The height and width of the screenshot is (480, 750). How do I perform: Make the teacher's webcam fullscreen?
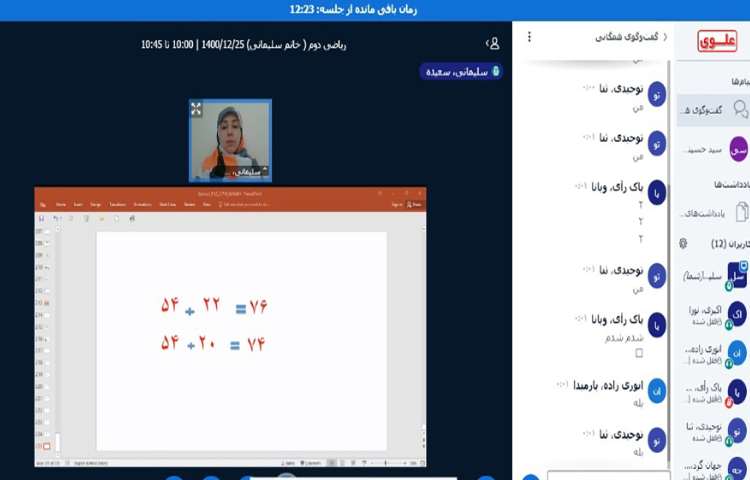[x=196, y=109]
